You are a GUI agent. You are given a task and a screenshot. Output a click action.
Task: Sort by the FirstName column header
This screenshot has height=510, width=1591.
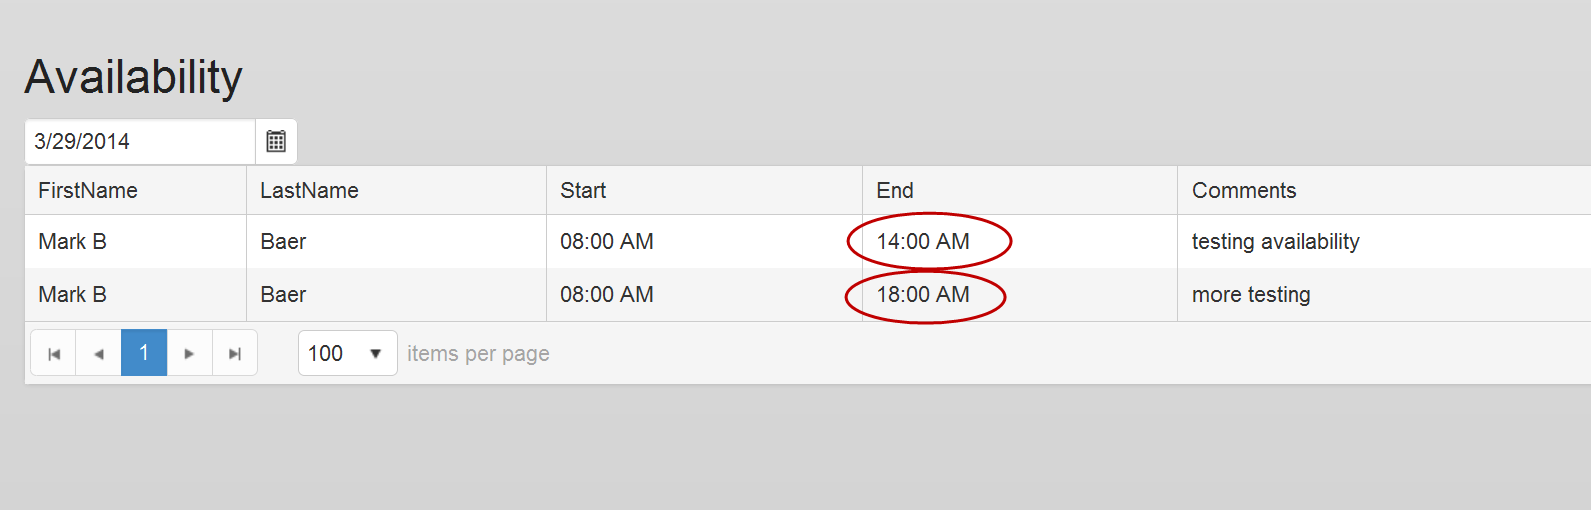click(x=88, y=191)
